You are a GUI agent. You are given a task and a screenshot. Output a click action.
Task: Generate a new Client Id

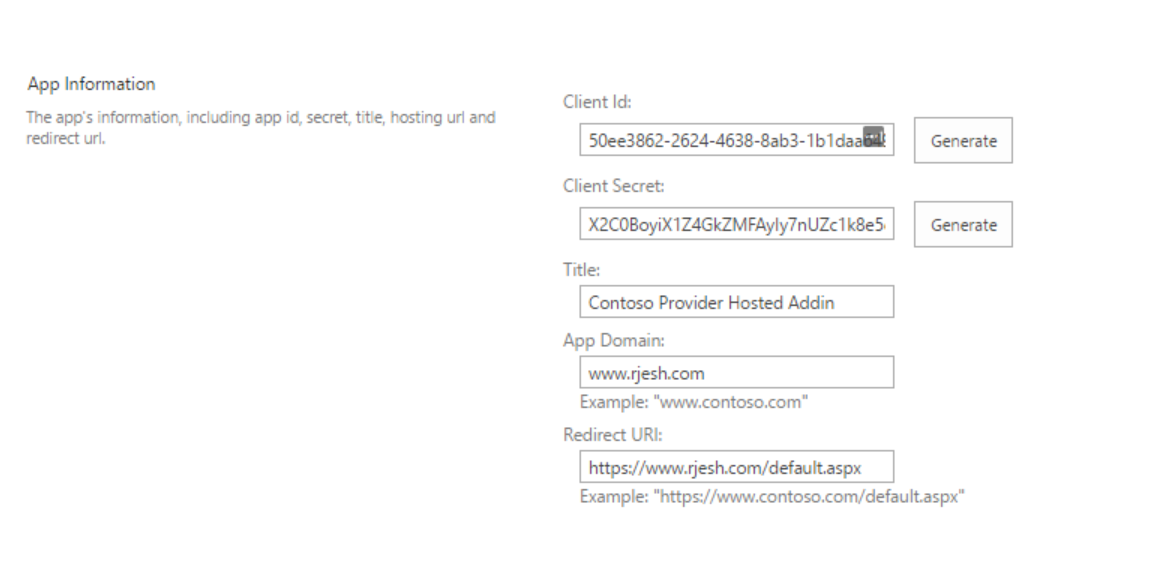963,140
